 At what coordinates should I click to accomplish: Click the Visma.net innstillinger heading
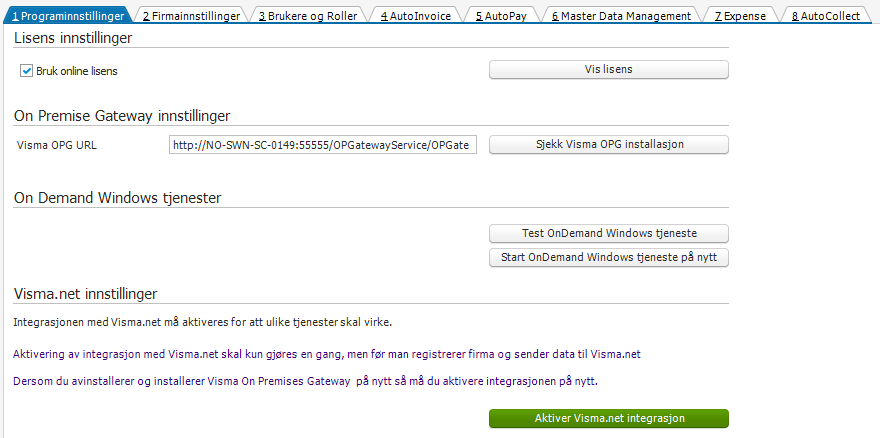coord(85,294)
